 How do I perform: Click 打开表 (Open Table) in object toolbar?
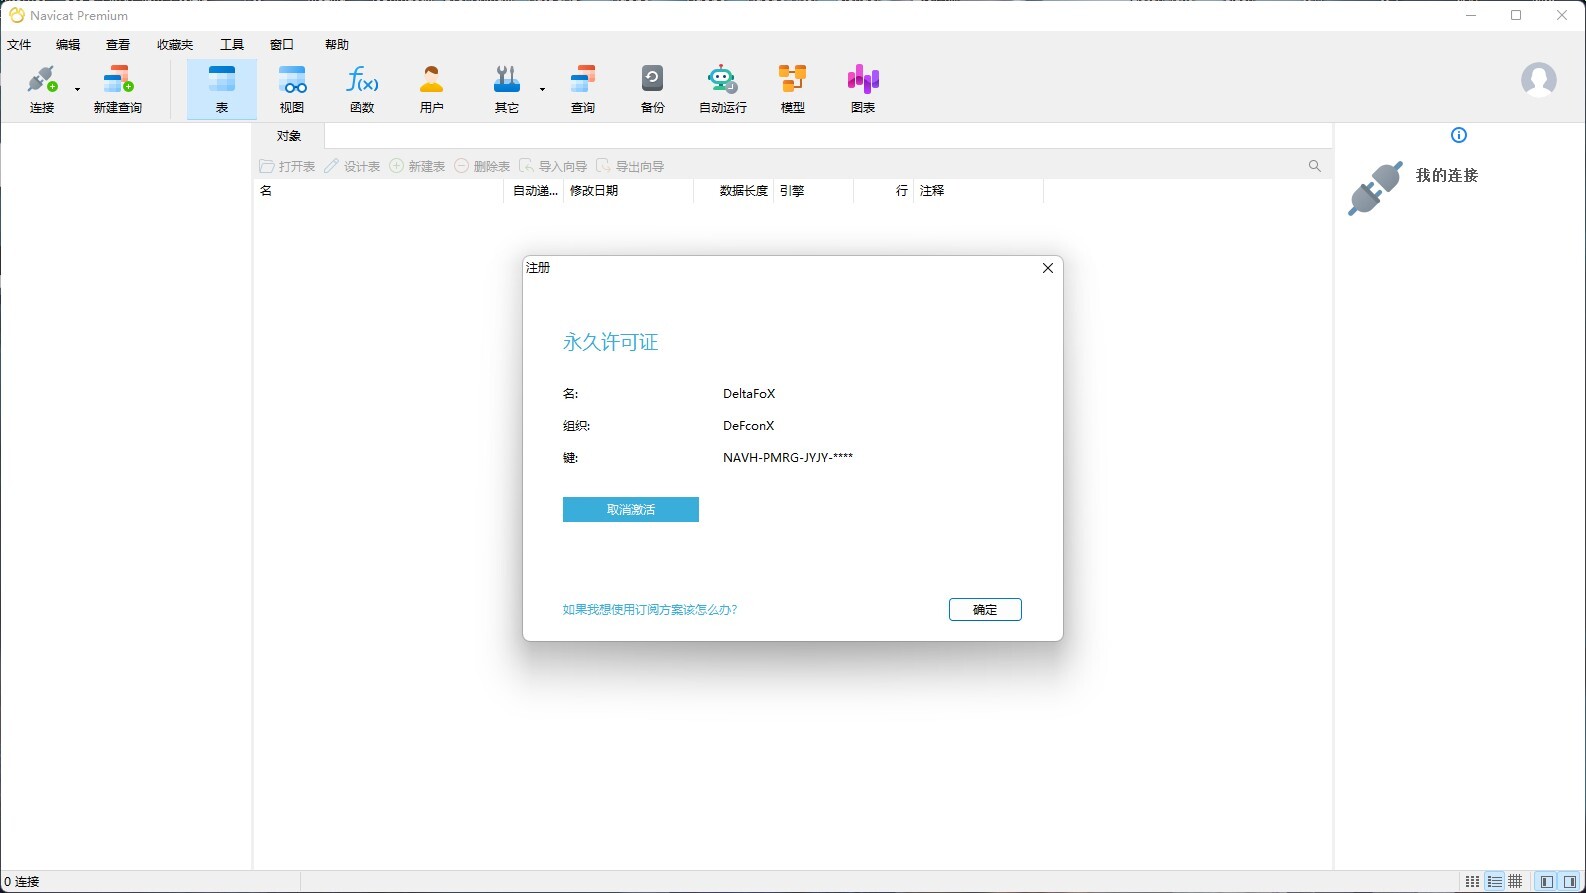click(287, 166)
